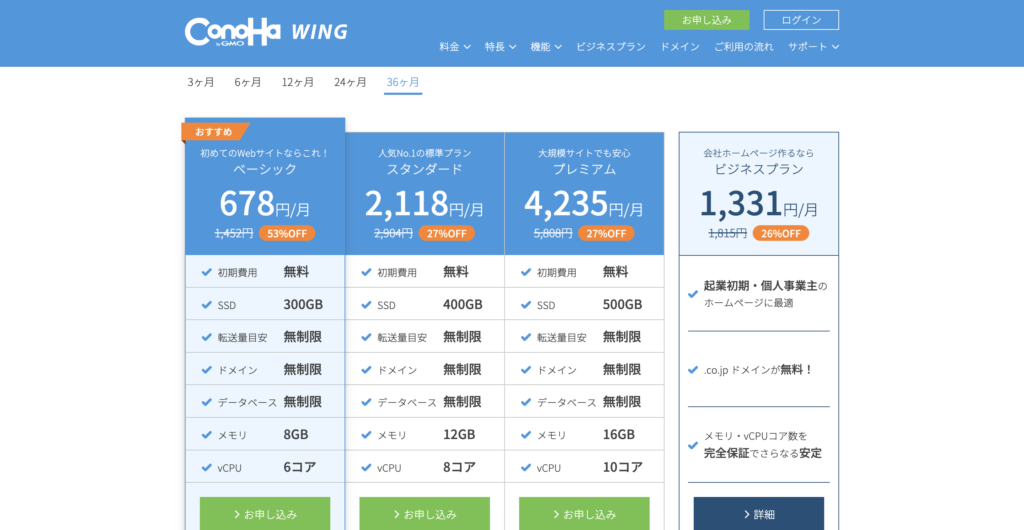This screenshot has height=530, width=1024.
Task: Click the 16GB memory value
Action: [618, 435]
